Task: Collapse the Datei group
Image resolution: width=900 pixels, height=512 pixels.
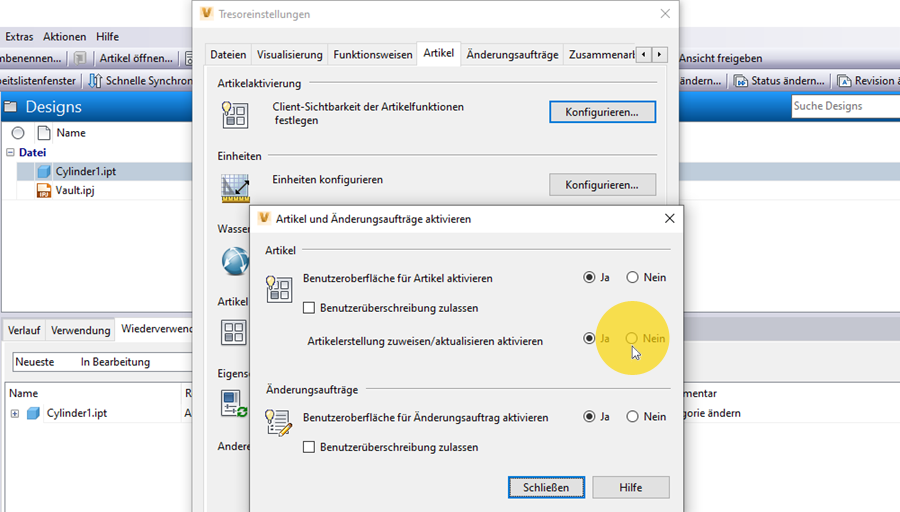Action: tap(10, 153)
